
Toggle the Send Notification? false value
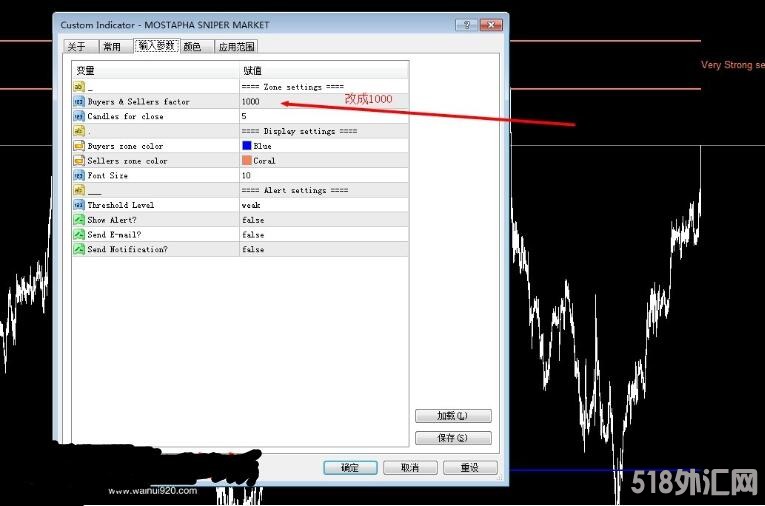pos(324,249)
